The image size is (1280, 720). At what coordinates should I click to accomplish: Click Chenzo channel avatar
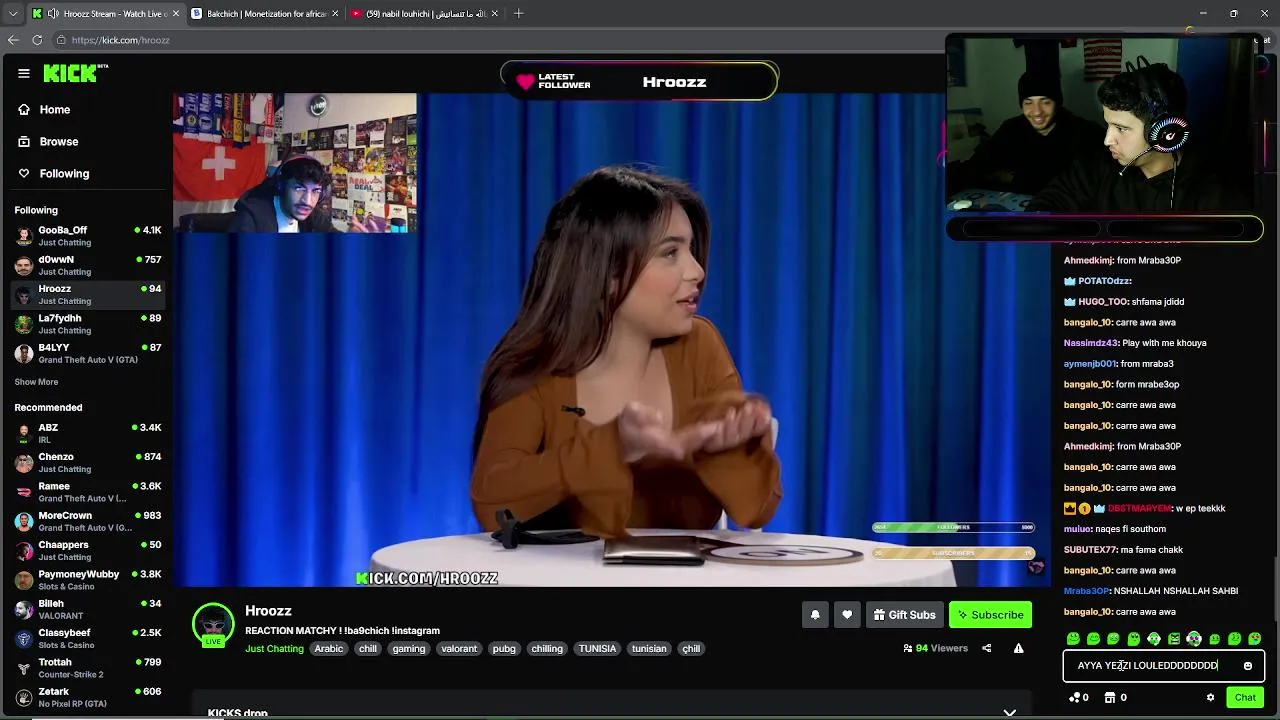(x=24, y=463)
